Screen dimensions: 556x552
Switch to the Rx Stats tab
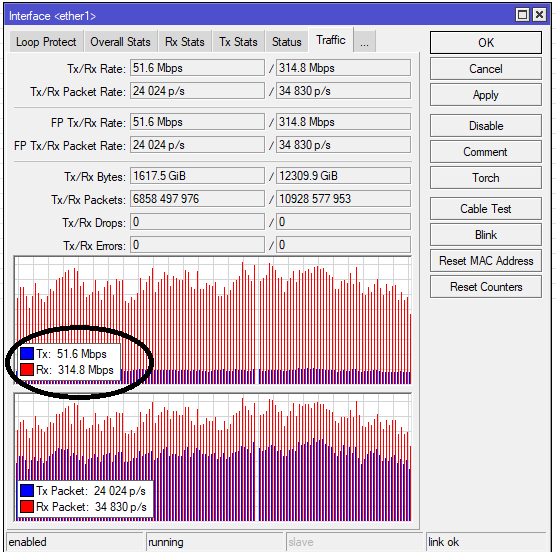185,42
